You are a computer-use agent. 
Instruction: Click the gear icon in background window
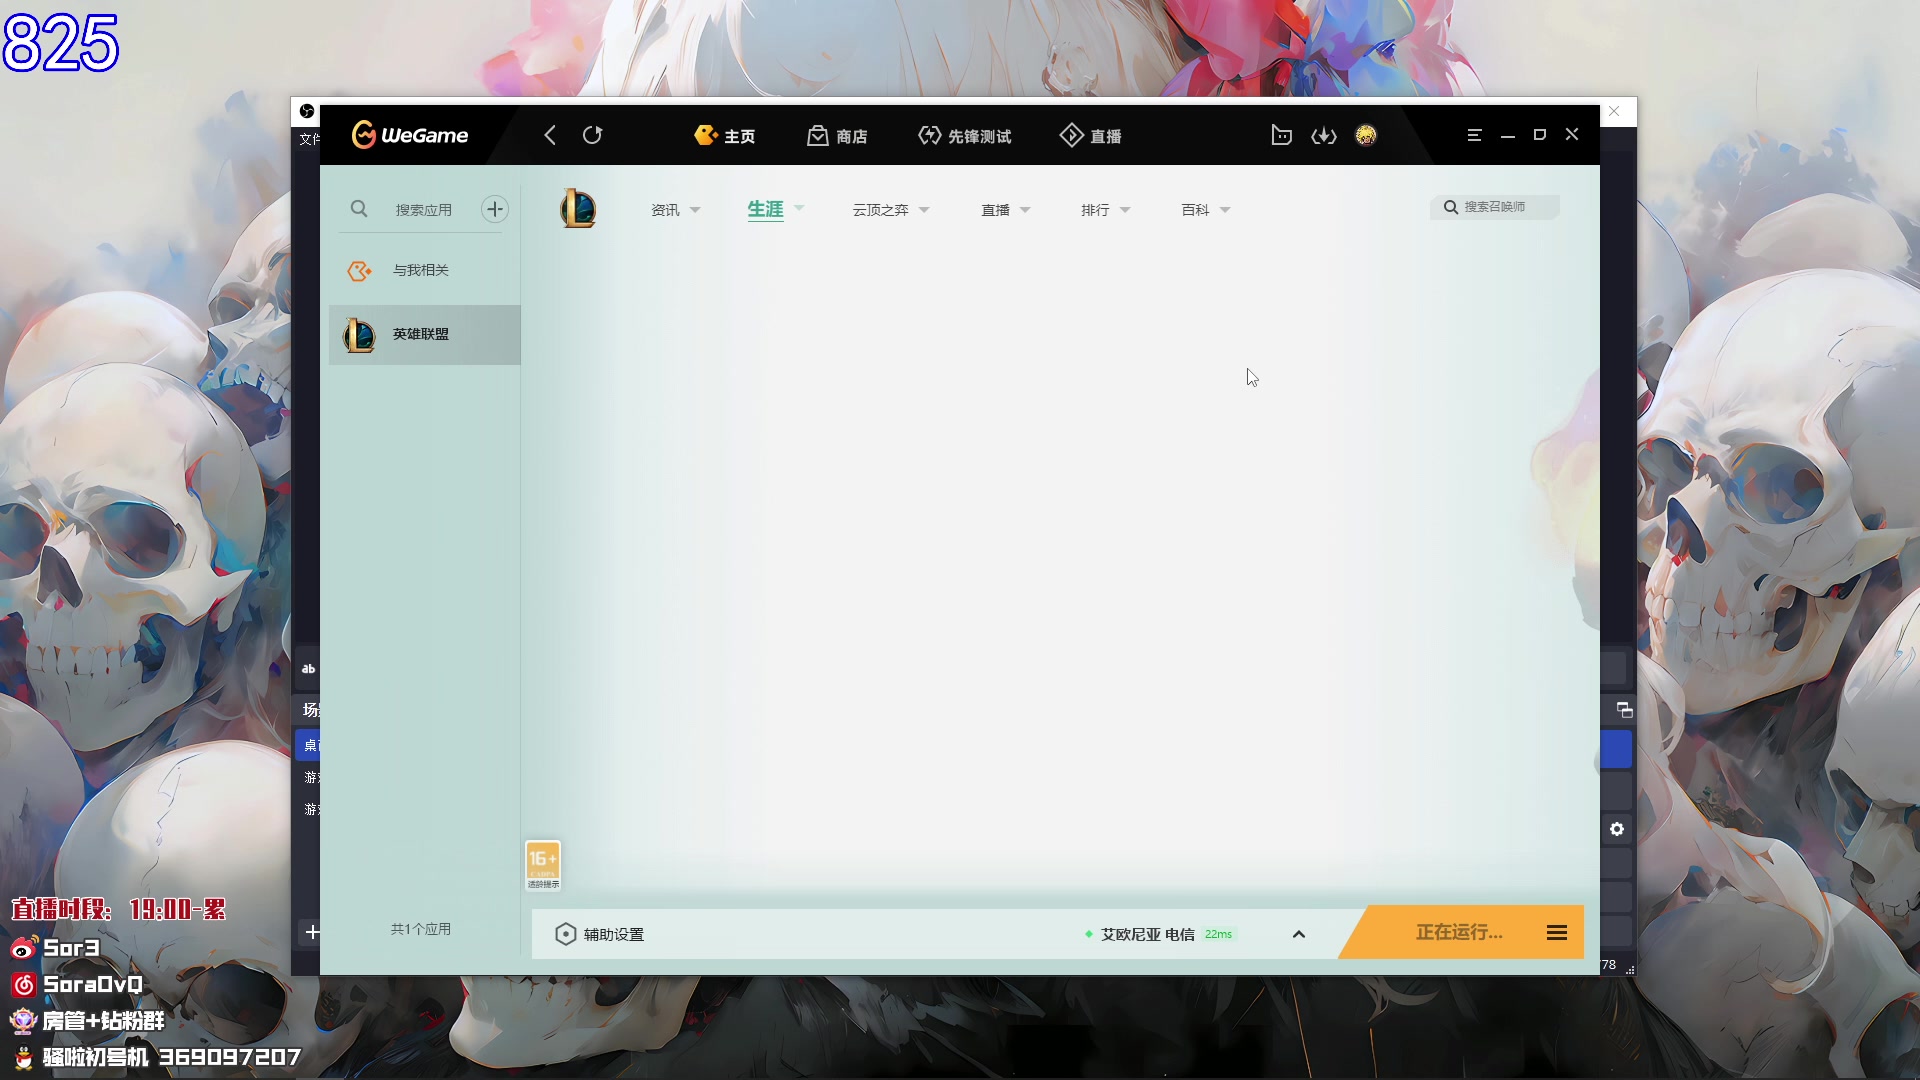pyautogui.click(x=1617, y=829)
